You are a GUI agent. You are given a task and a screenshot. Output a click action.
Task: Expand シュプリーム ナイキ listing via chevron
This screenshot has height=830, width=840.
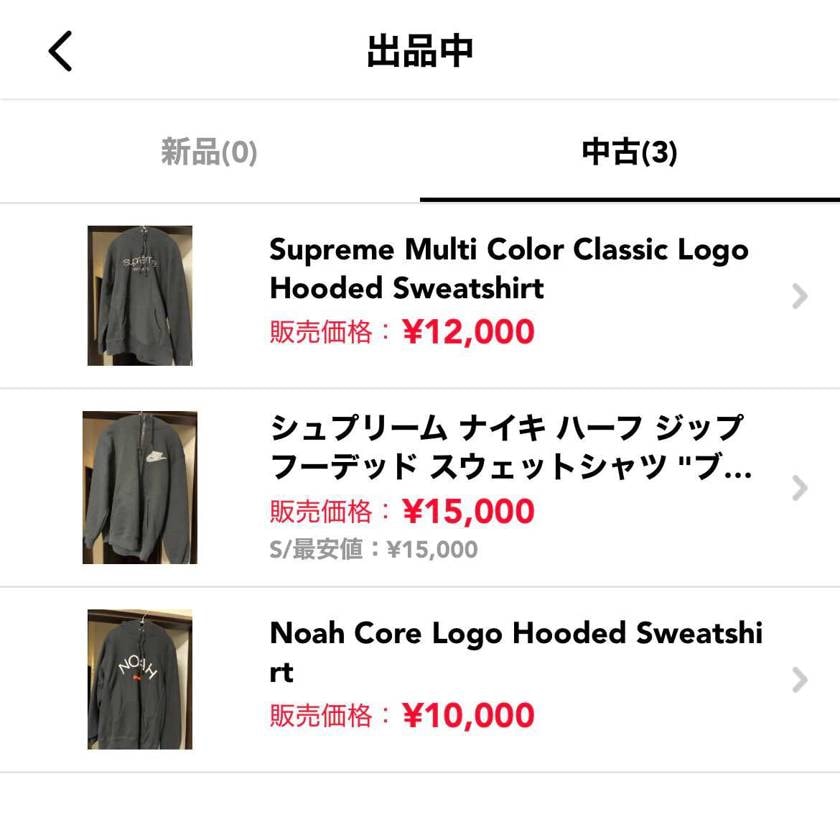click(x=799, y=488)
